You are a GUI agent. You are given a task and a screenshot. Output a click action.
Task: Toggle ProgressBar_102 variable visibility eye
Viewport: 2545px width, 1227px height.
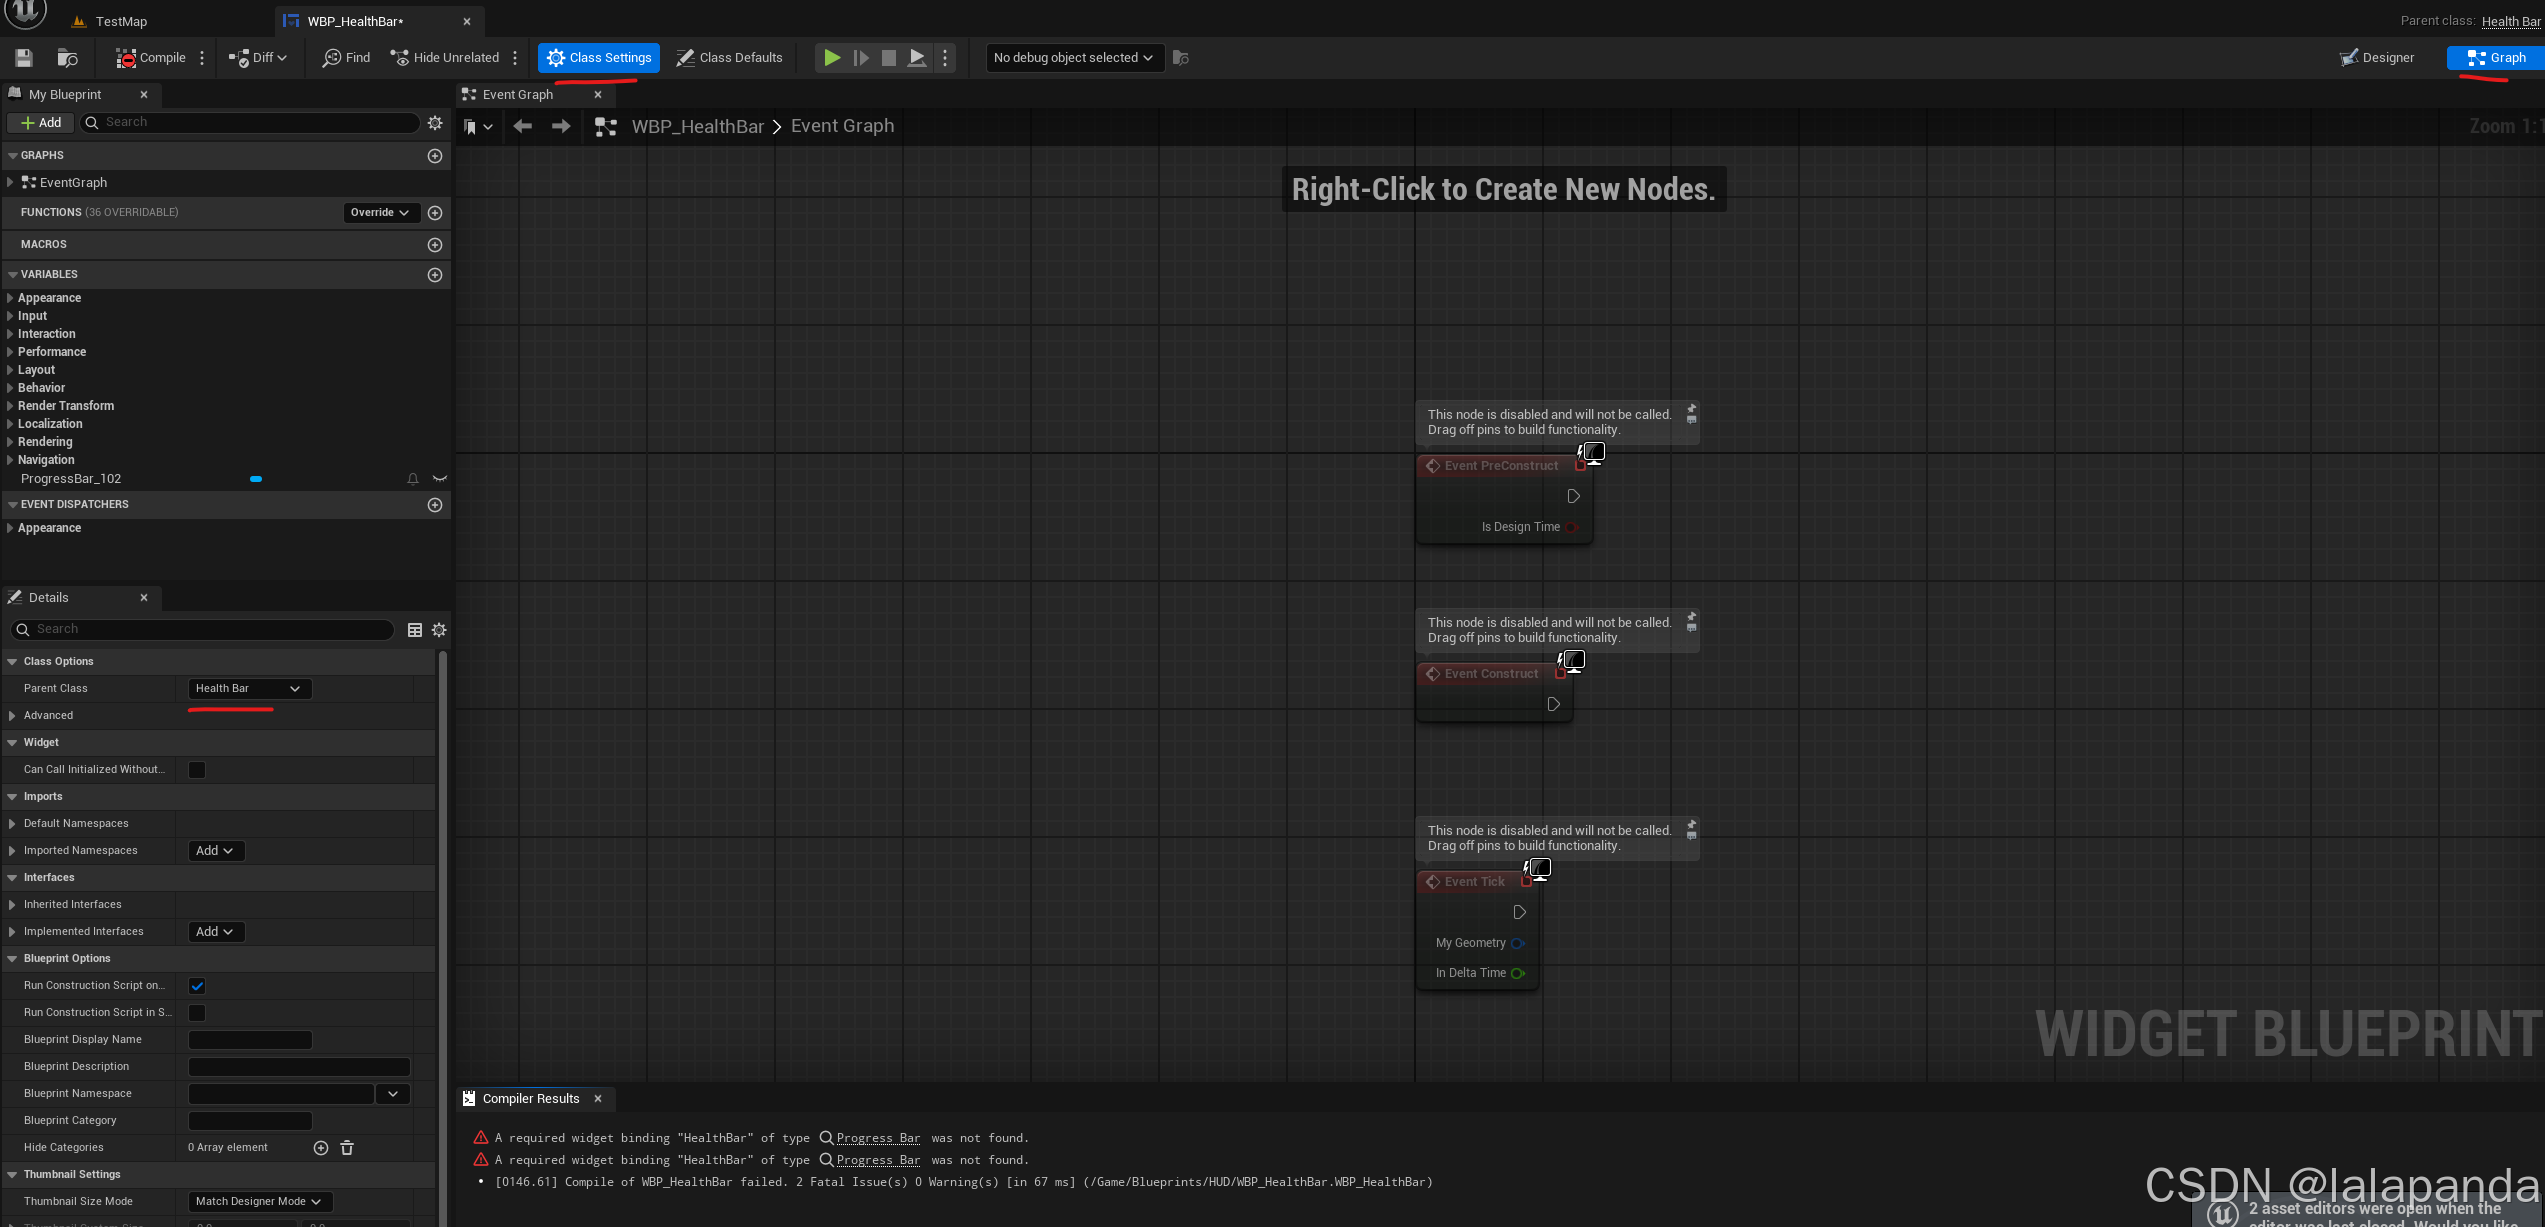439,479
